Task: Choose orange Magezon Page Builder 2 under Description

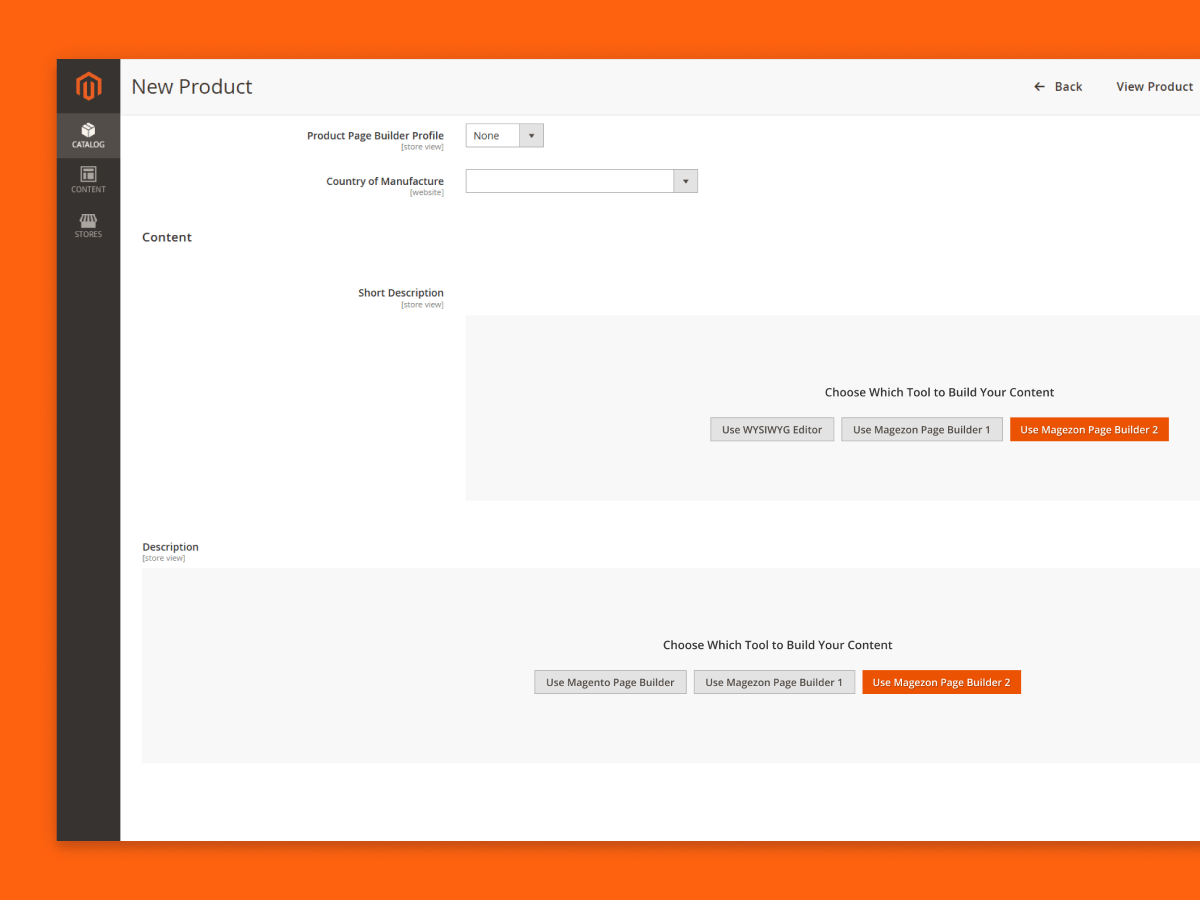Action: click(941, 683)
